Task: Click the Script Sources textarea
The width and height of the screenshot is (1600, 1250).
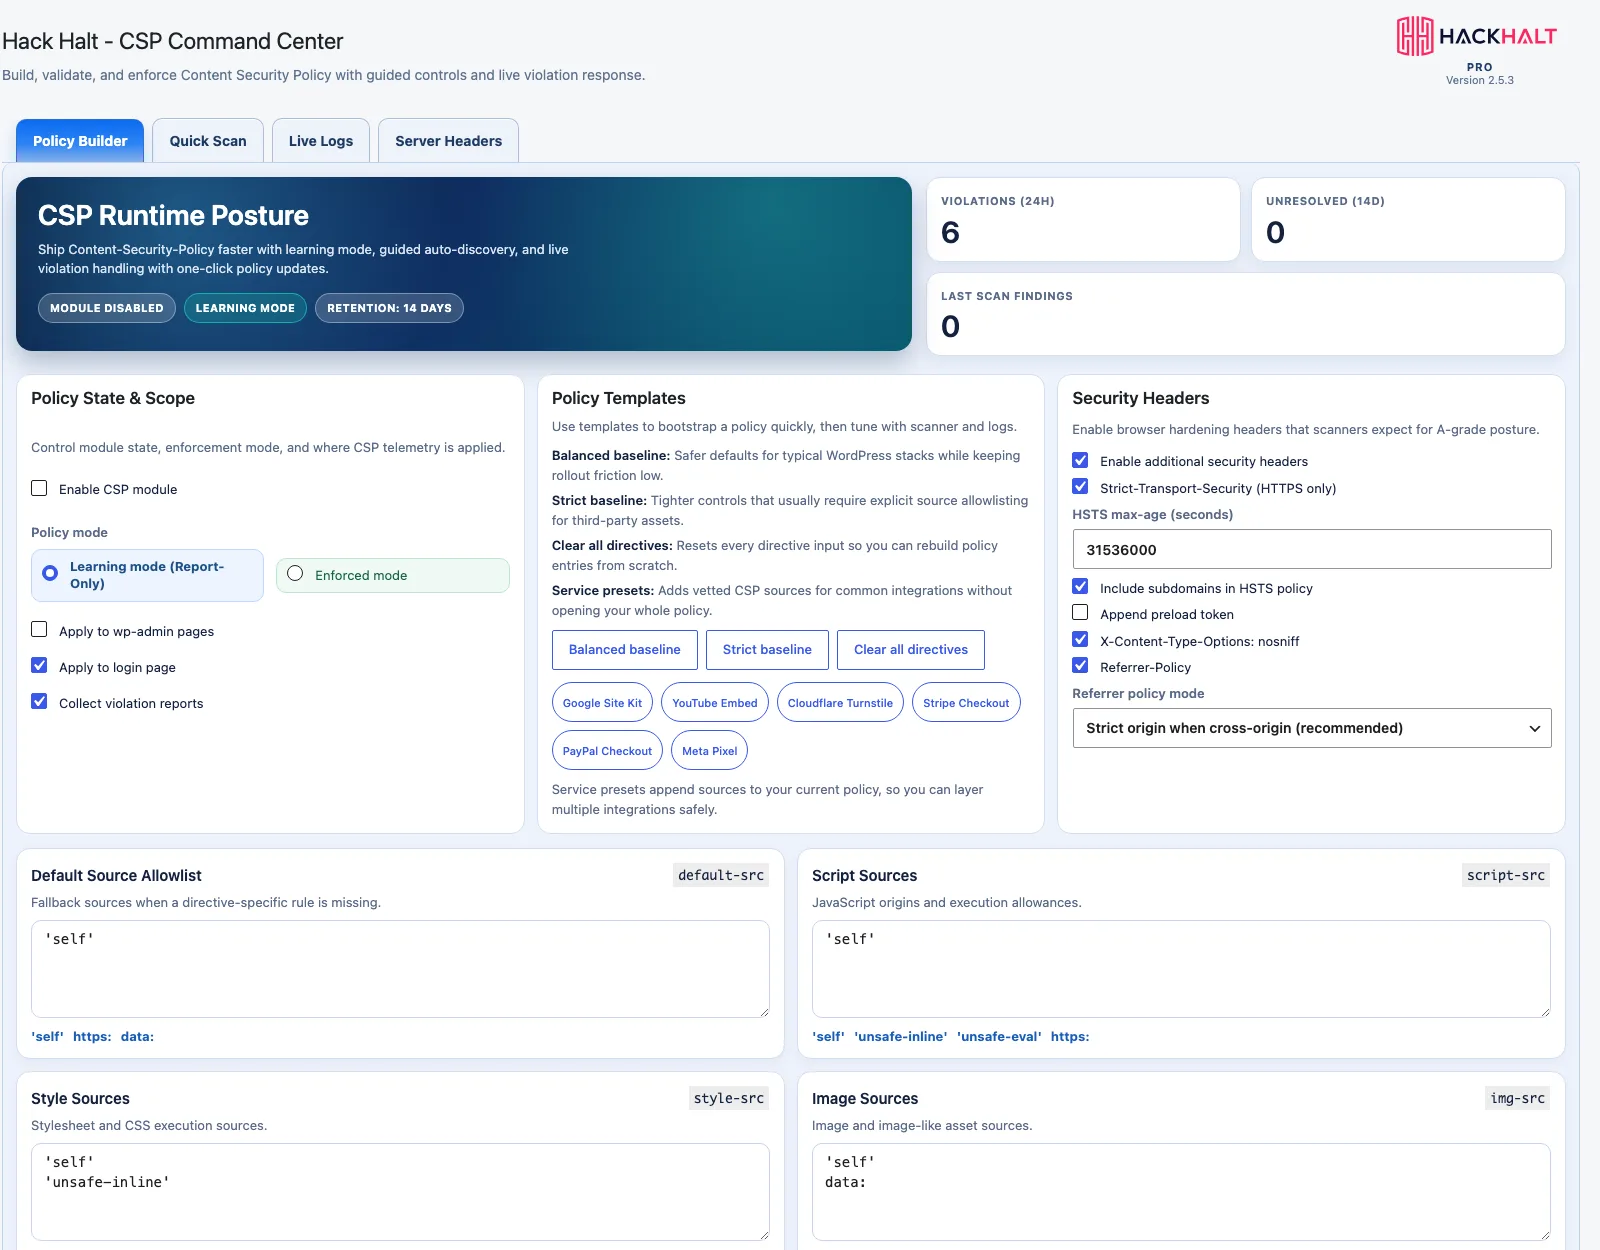Action: tap(1181, 969)
